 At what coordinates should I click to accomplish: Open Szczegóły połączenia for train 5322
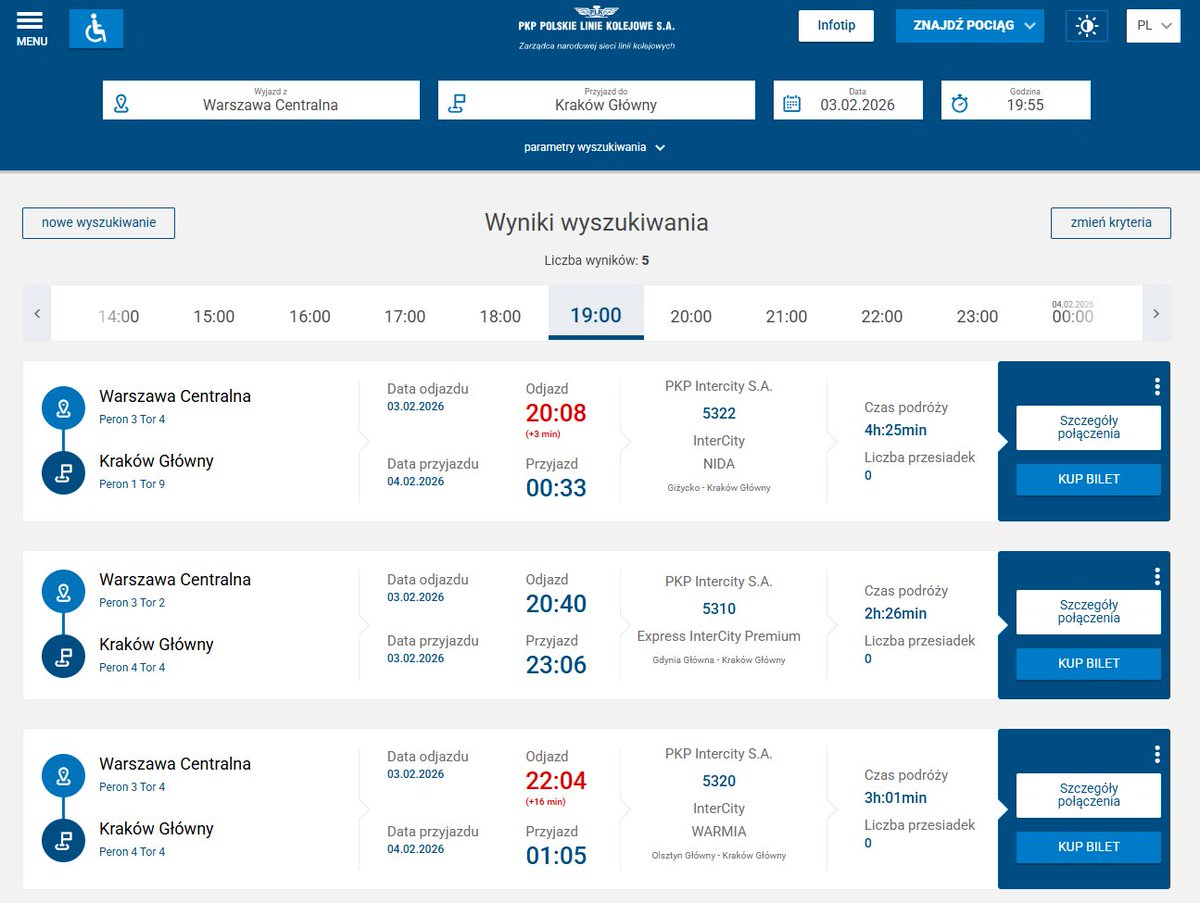(1089, 428)
